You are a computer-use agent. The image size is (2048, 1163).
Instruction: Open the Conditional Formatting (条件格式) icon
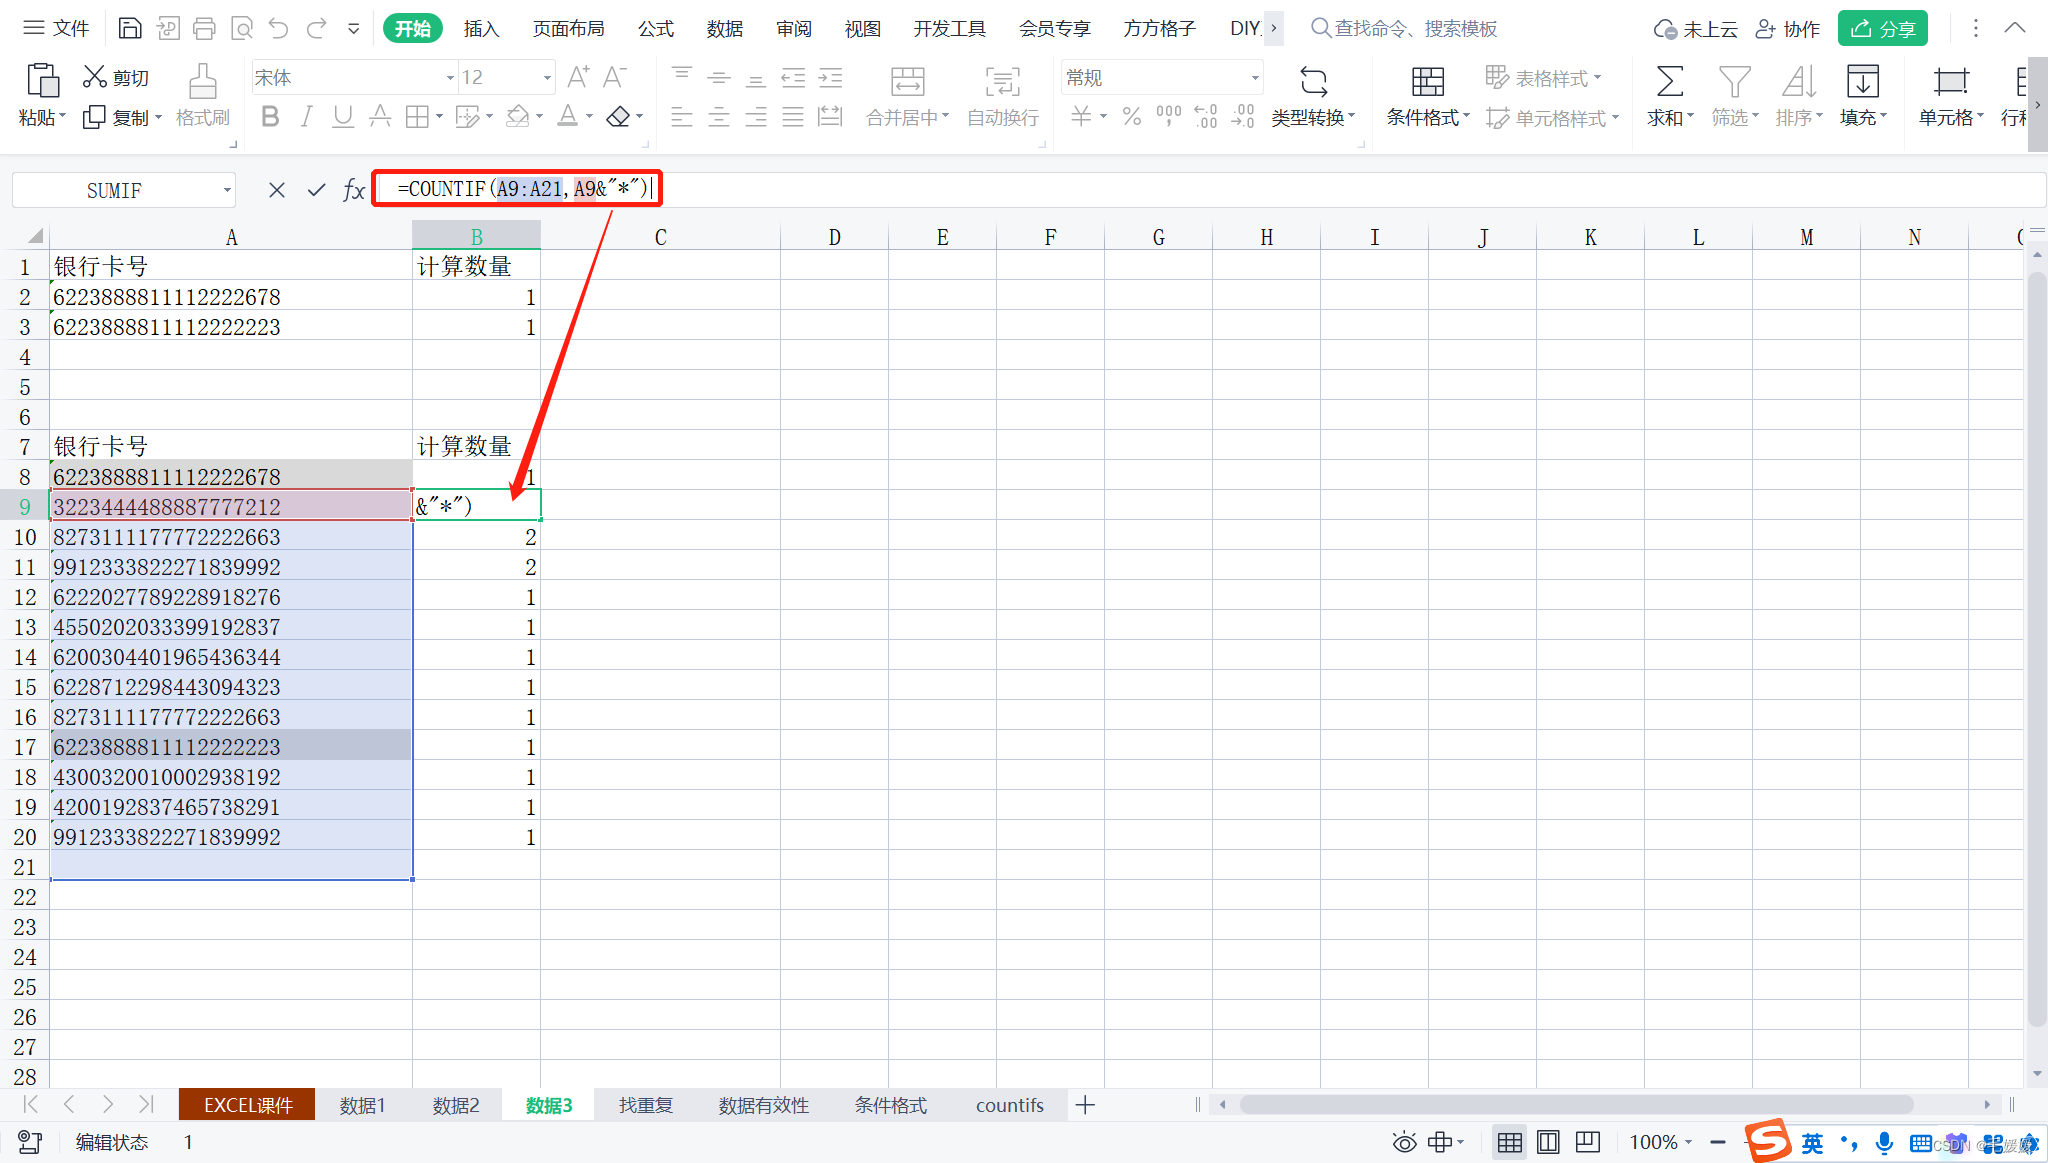coord(1427,81)
